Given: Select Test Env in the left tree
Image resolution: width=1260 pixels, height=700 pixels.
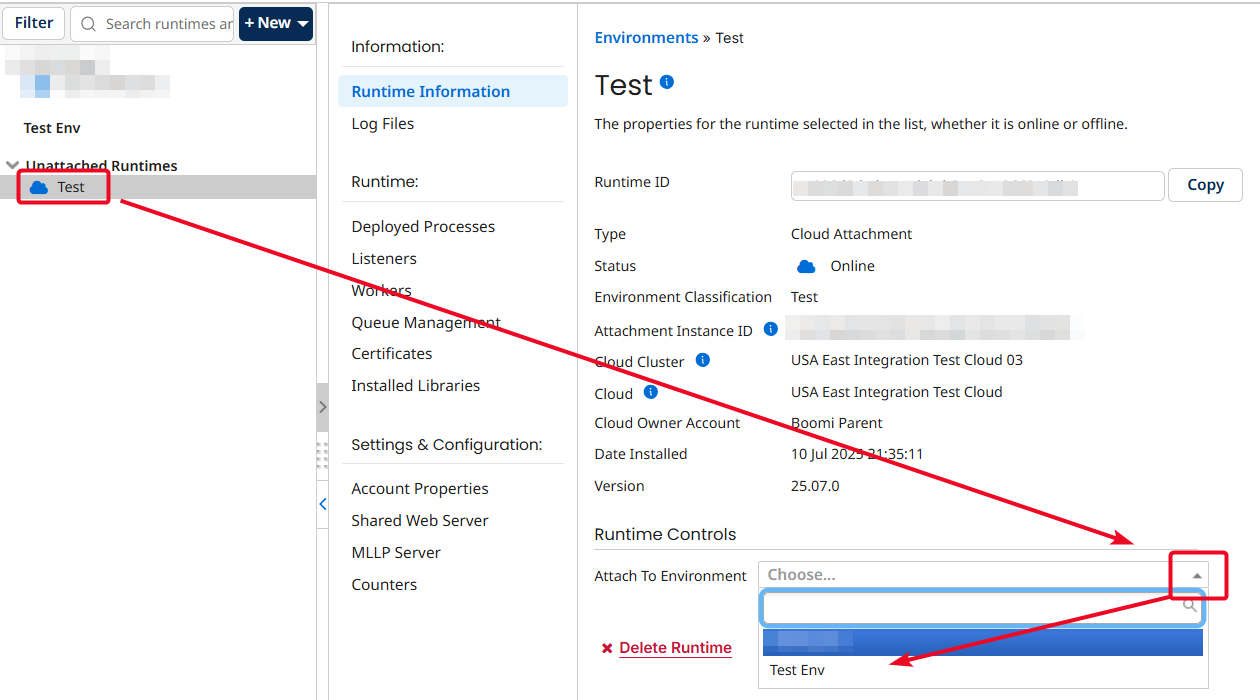Looking at the screenshot, I should point(52,128).
